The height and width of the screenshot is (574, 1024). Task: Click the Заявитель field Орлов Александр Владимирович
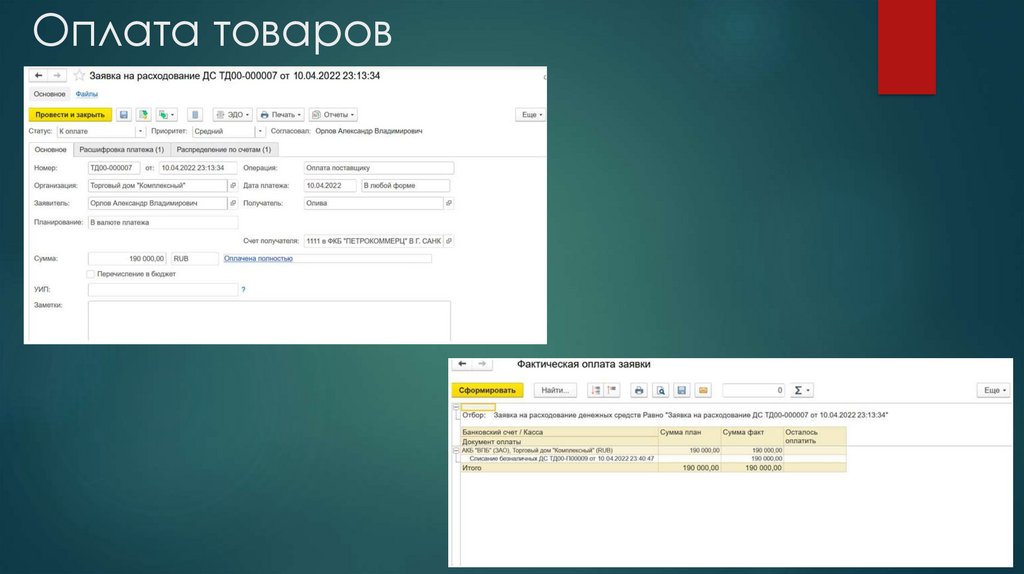pyautogui.click(x=157, y=203)
